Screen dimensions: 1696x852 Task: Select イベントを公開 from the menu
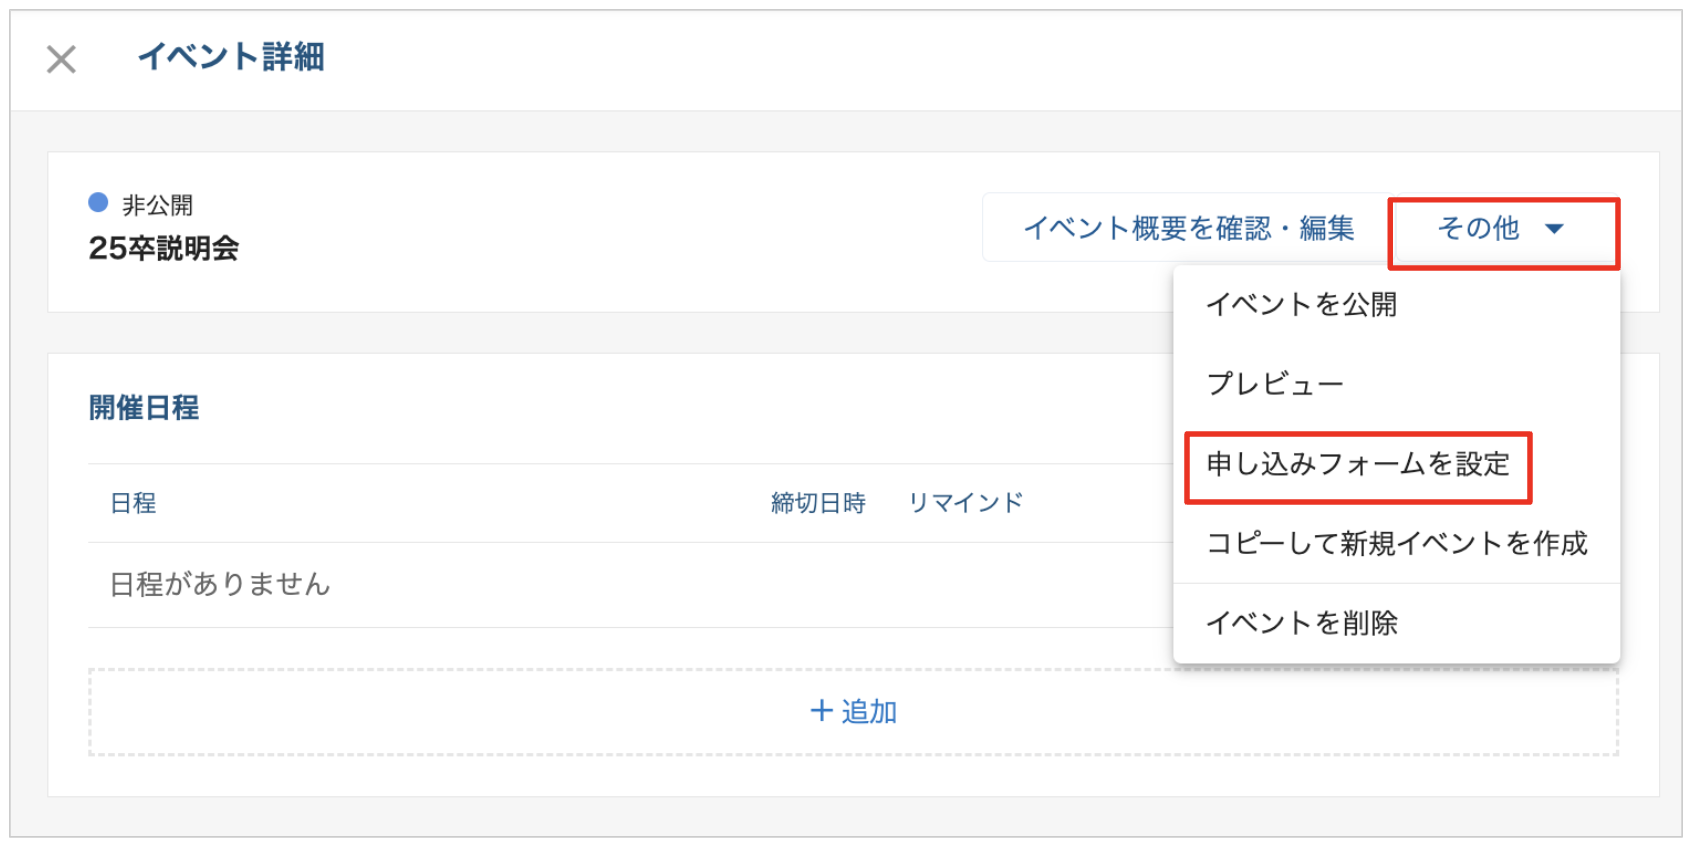(1301, 304)
